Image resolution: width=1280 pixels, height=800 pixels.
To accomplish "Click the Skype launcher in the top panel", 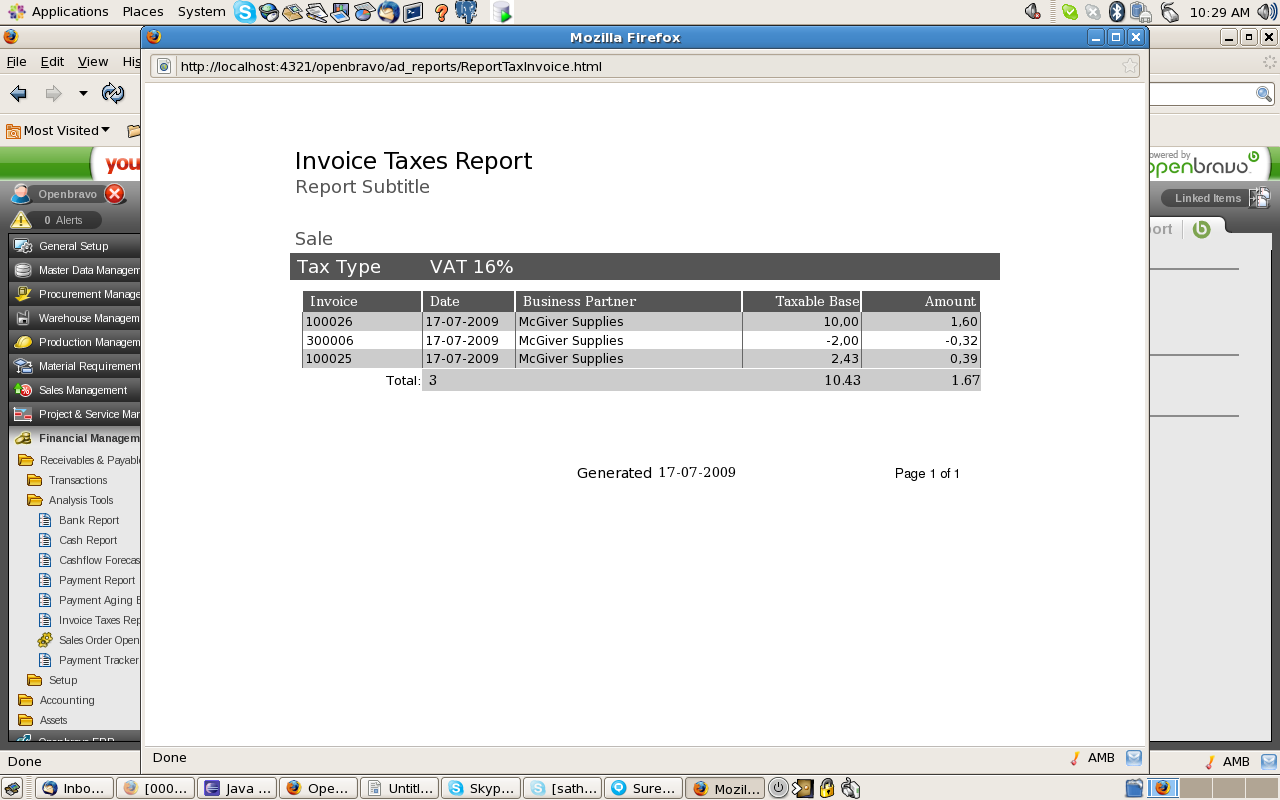I will [245, 12].
